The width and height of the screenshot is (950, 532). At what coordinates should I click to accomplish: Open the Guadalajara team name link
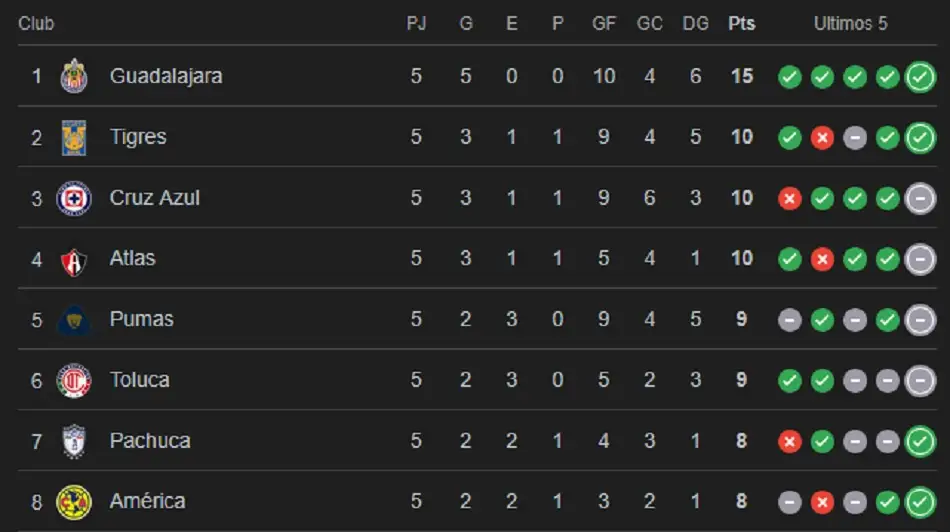[x=166, y=76]
